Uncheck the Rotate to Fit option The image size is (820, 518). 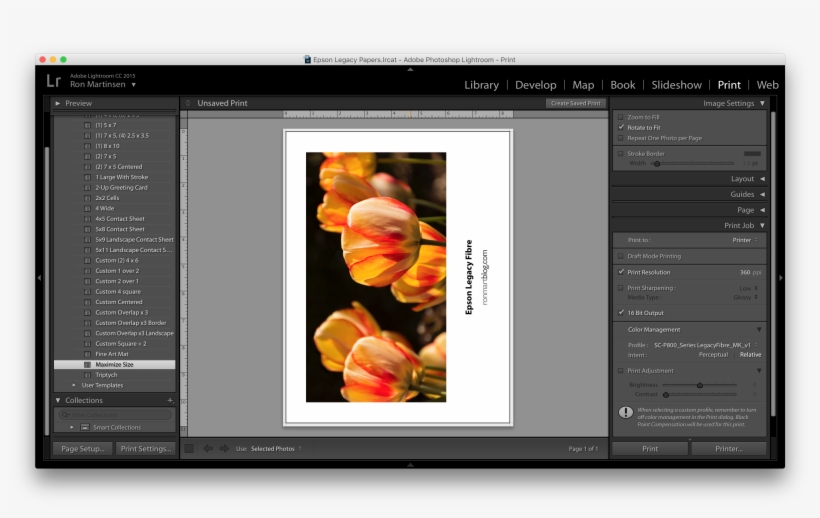(621, 128)
